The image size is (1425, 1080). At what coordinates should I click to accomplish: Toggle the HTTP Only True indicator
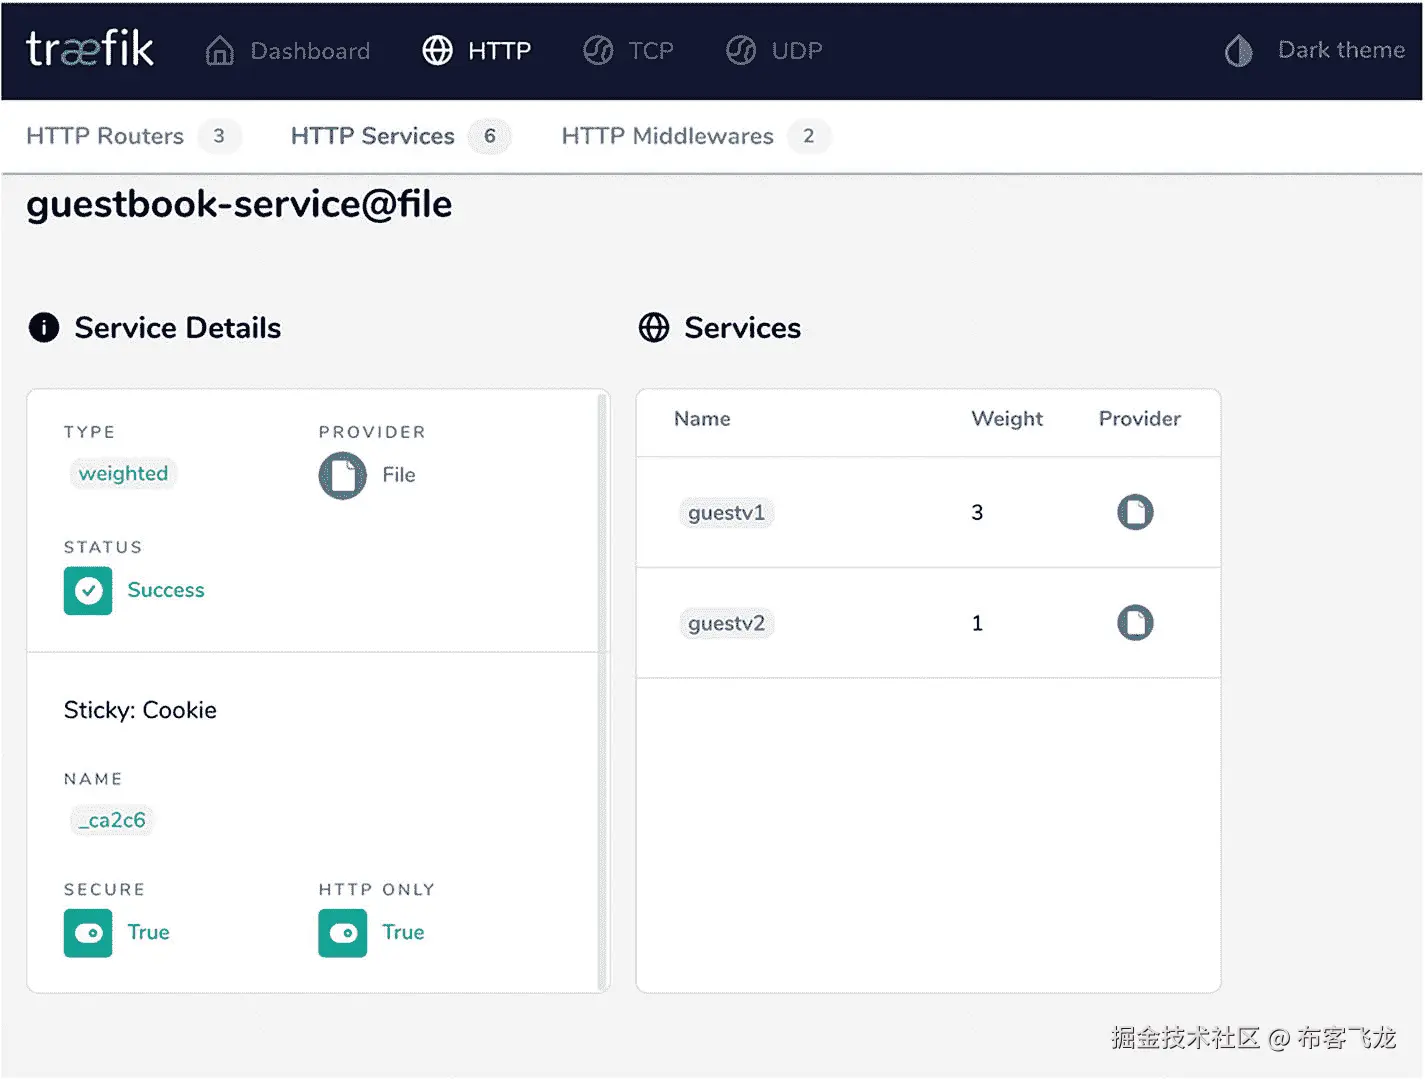pos(343,933)
